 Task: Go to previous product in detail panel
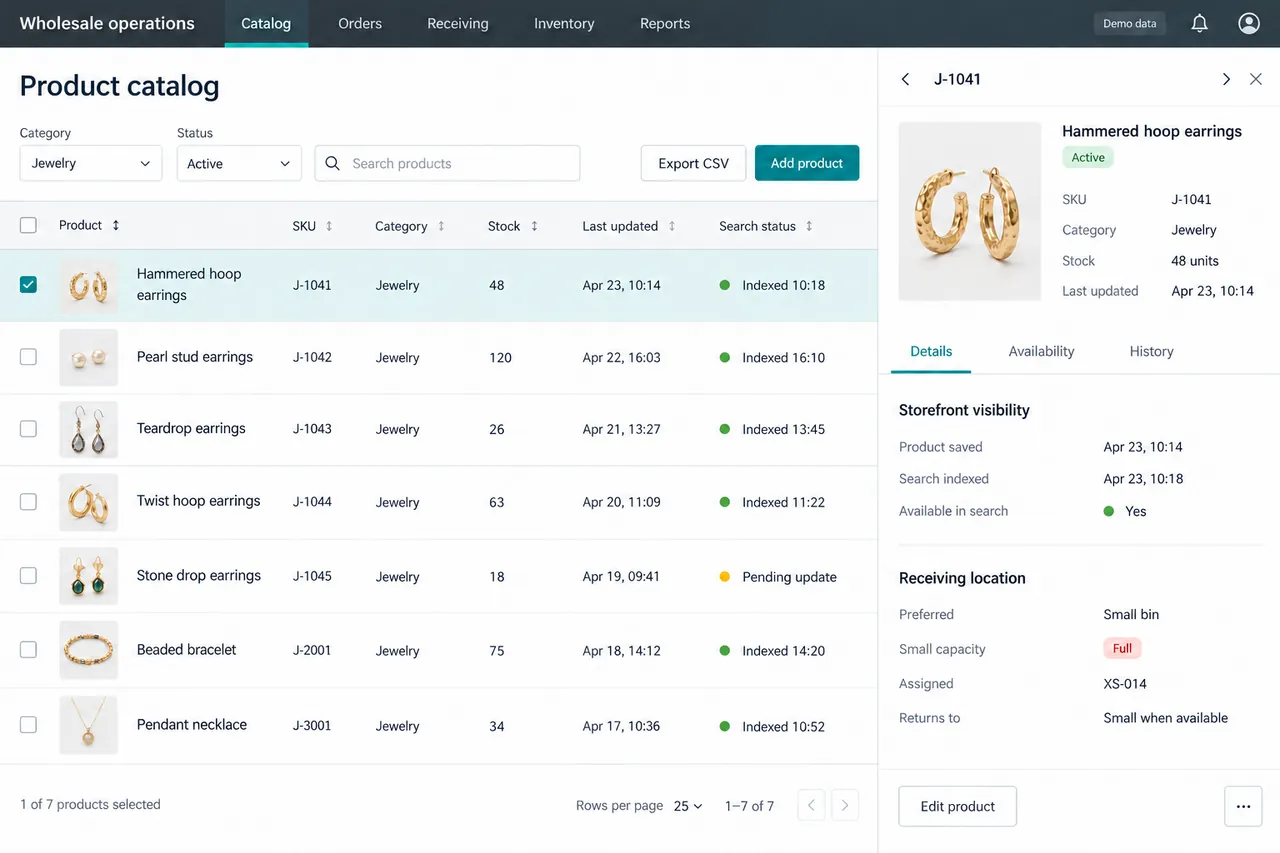(905, 79)
